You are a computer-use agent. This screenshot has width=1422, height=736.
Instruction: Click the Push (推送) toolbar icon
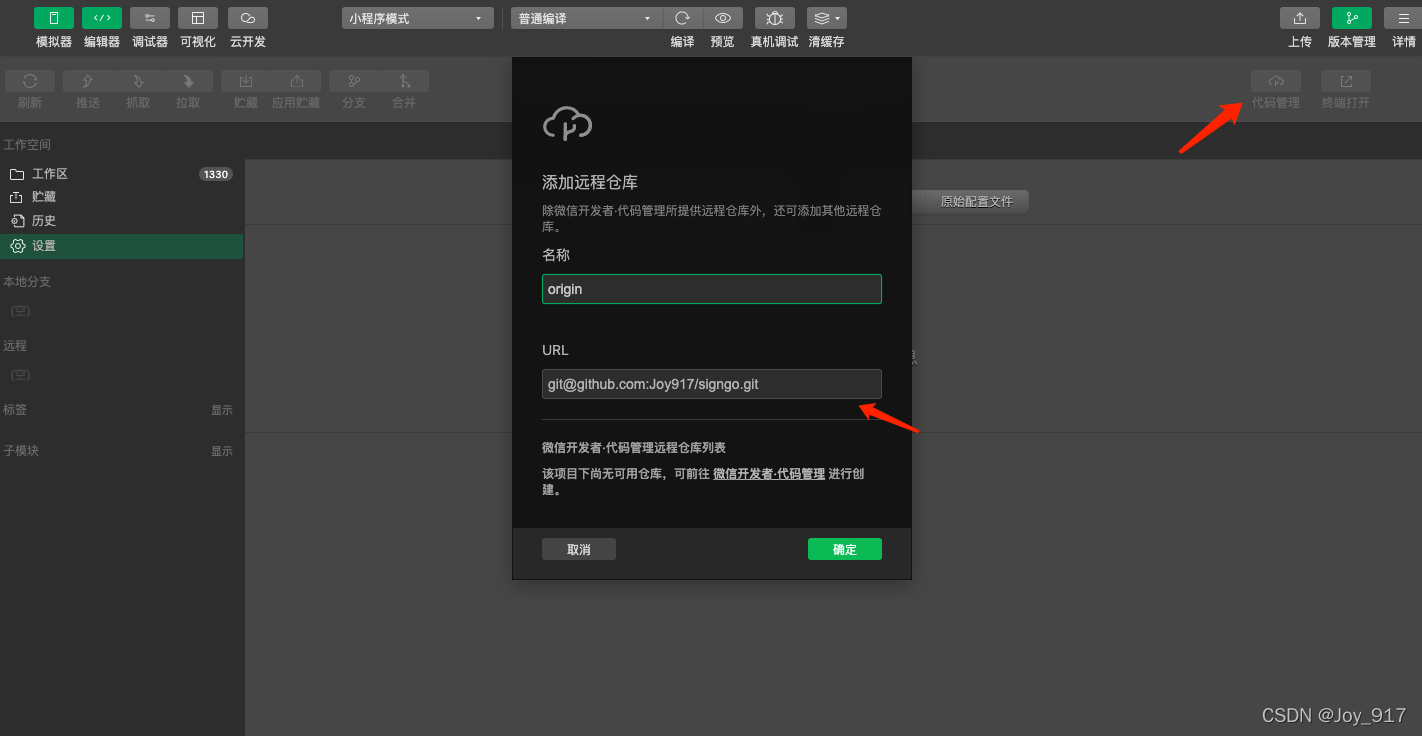pyautogui.click(x=88, y=81)
